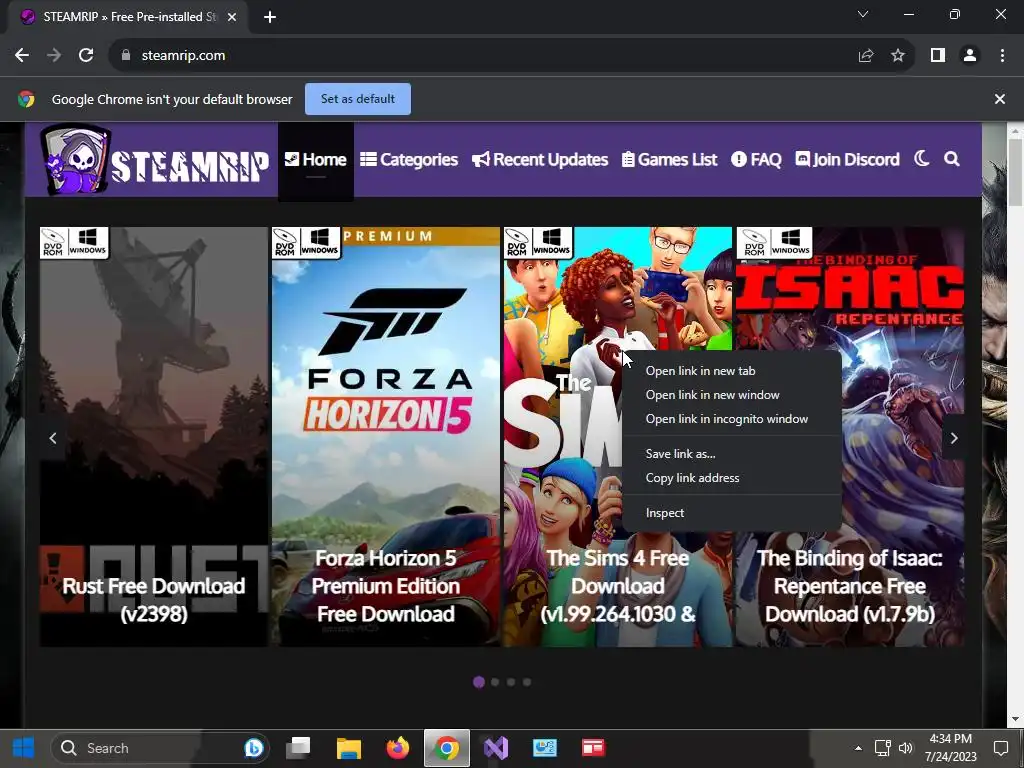The height and width of the screenshot is (768, 1024).
Task: Expand the tab search chevron
Action: [863, 14]
